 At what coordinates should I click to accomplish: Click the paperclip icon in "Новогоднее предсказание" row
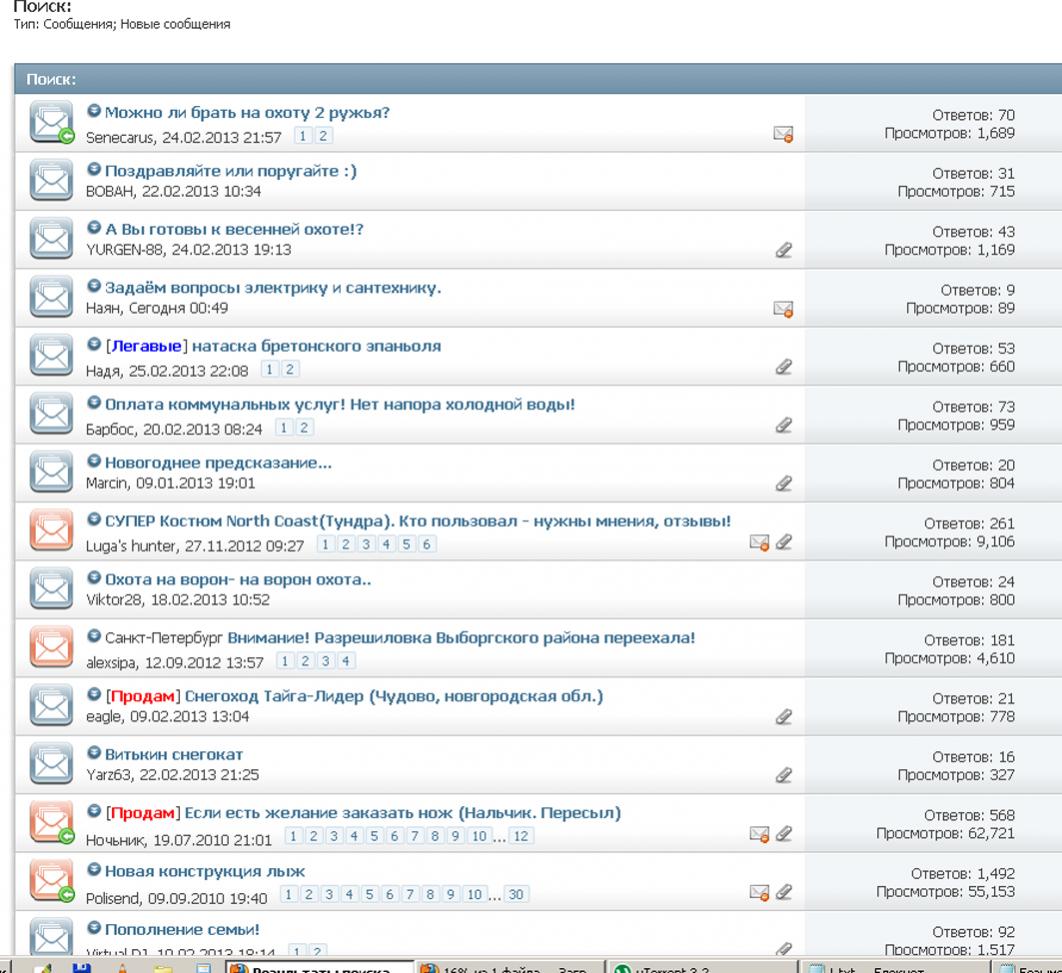point(784,483)
